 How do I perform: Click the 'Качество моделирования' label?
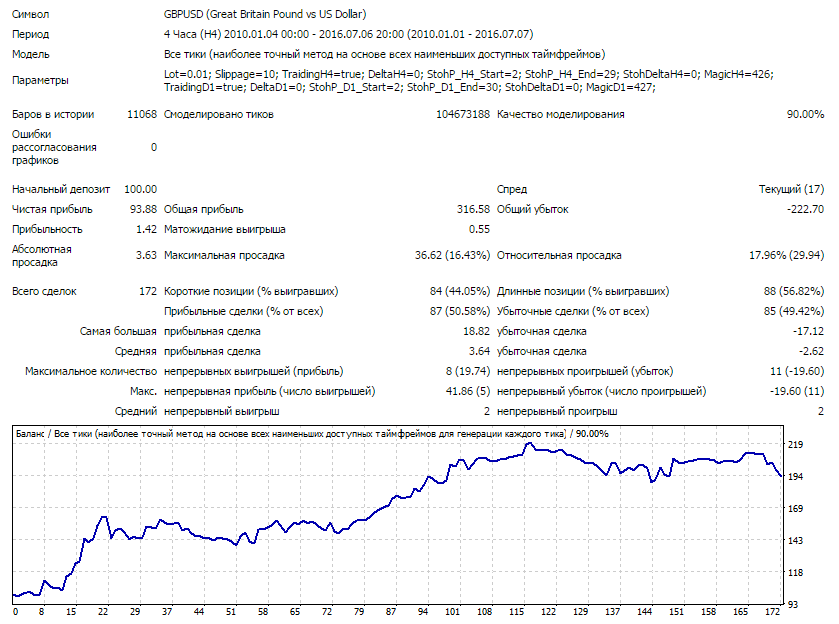tap(561, 114)
